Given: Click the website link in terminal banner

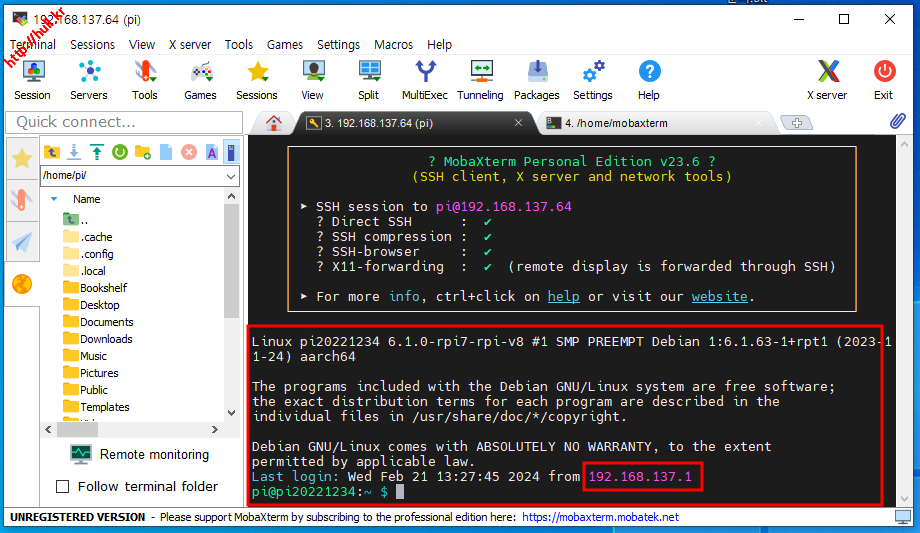Looking at the screenshot, I should click(x=719, y=296).
